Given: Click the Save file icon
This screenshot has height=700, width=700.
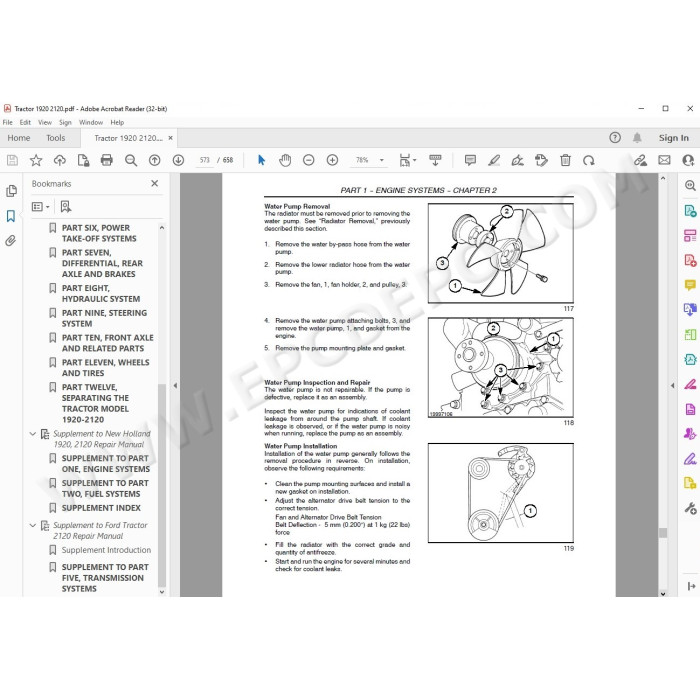Looking at the screenshot, I should click(12, 160).
